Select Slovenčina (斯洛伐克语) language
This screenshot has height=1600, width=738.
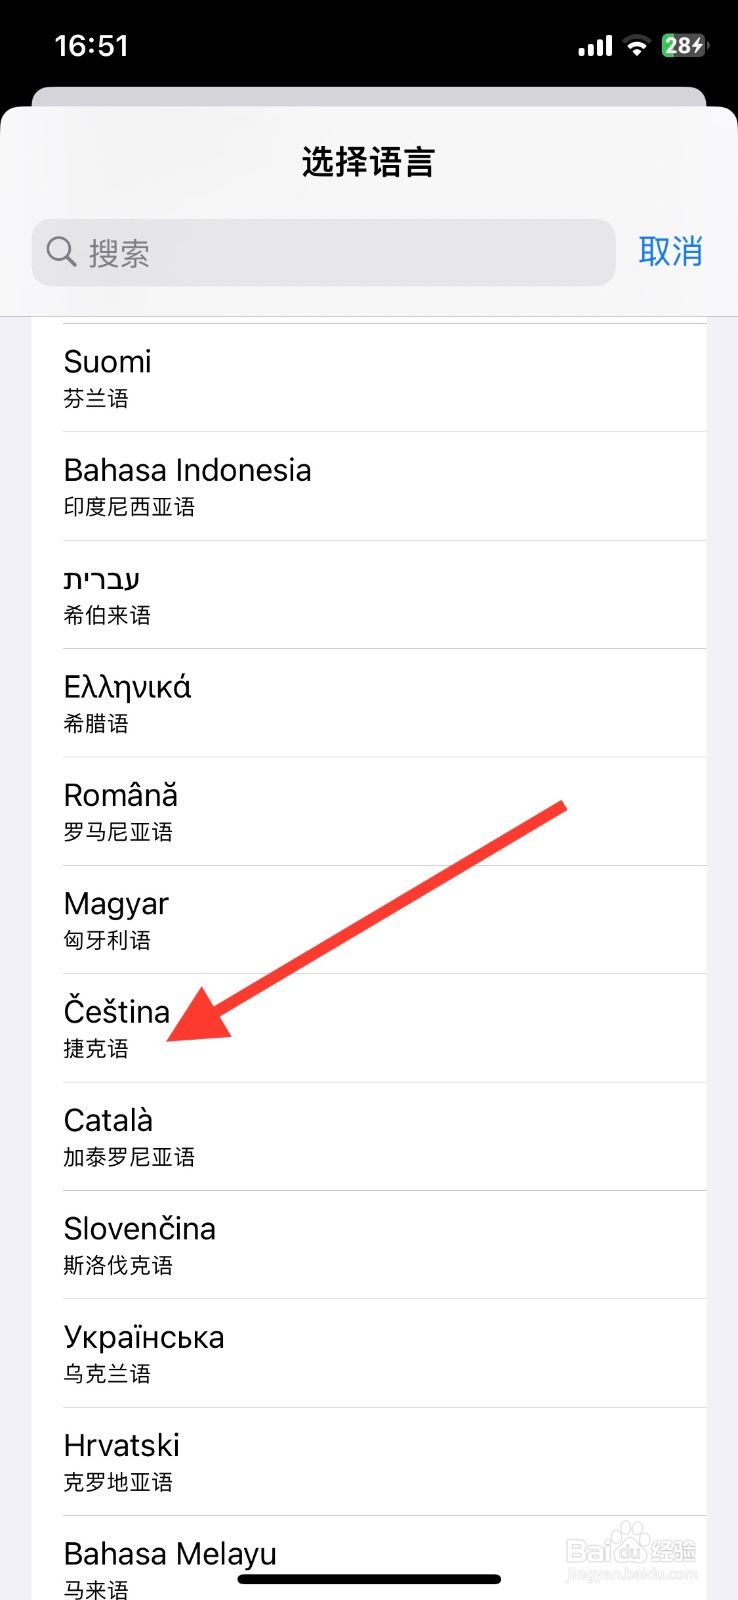coord(368,1245)
